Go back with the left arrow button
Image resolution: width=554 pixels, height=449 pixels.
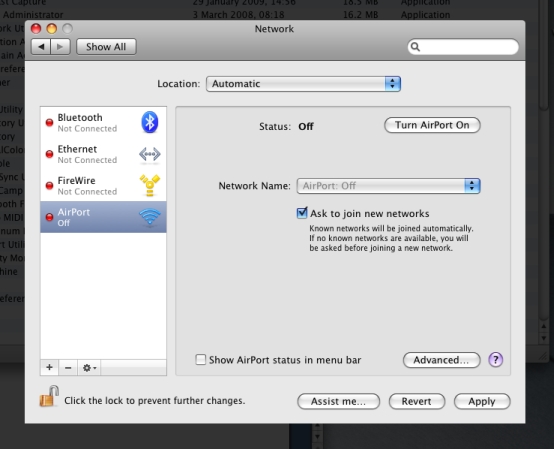41,47
